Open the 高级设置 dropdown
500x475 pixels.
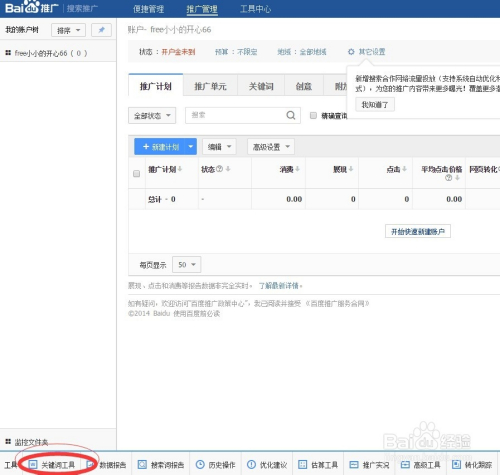click(271, 147)
